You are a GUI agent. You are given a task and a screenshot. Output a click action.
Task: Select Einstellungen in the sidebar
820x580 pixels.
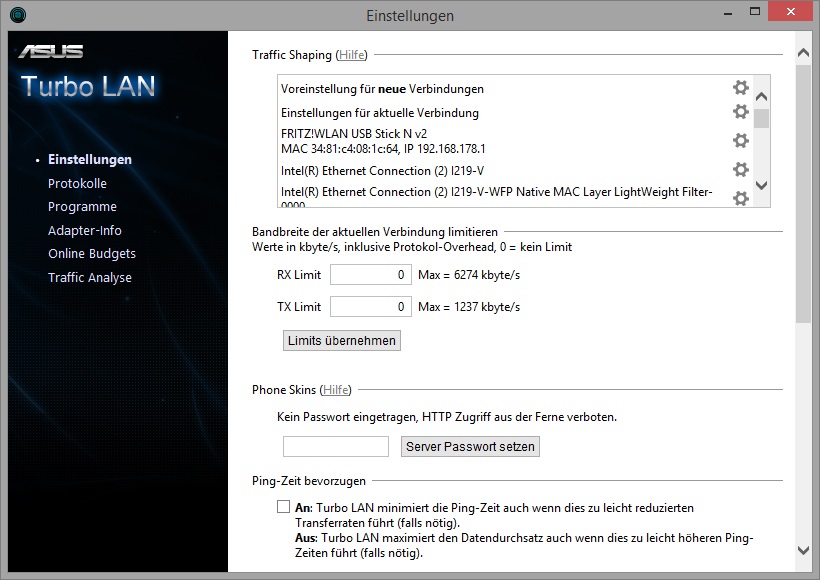click(90, 160)
